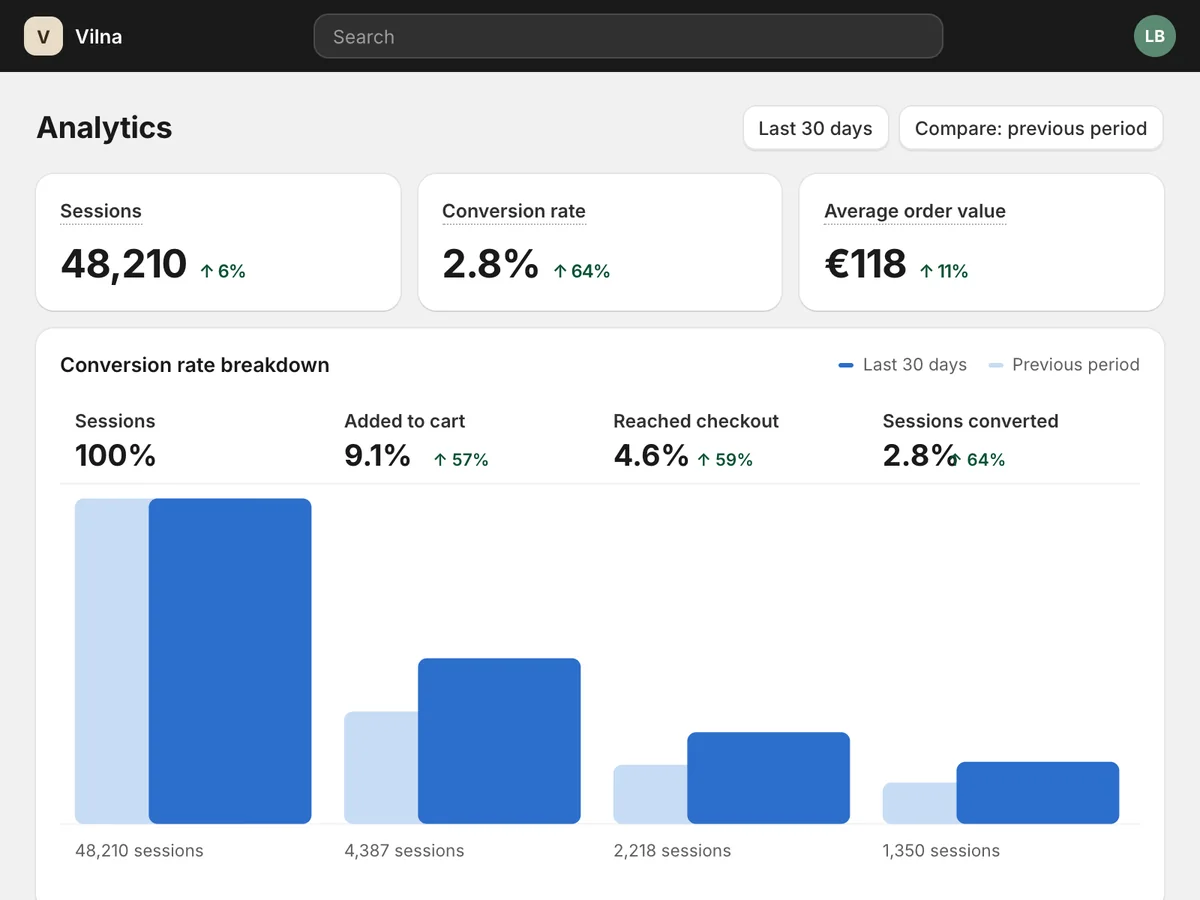This screenshot has width=1200, height=900.
Task: Click the Reached checkout 4.6% value
Action: point(651,455)
